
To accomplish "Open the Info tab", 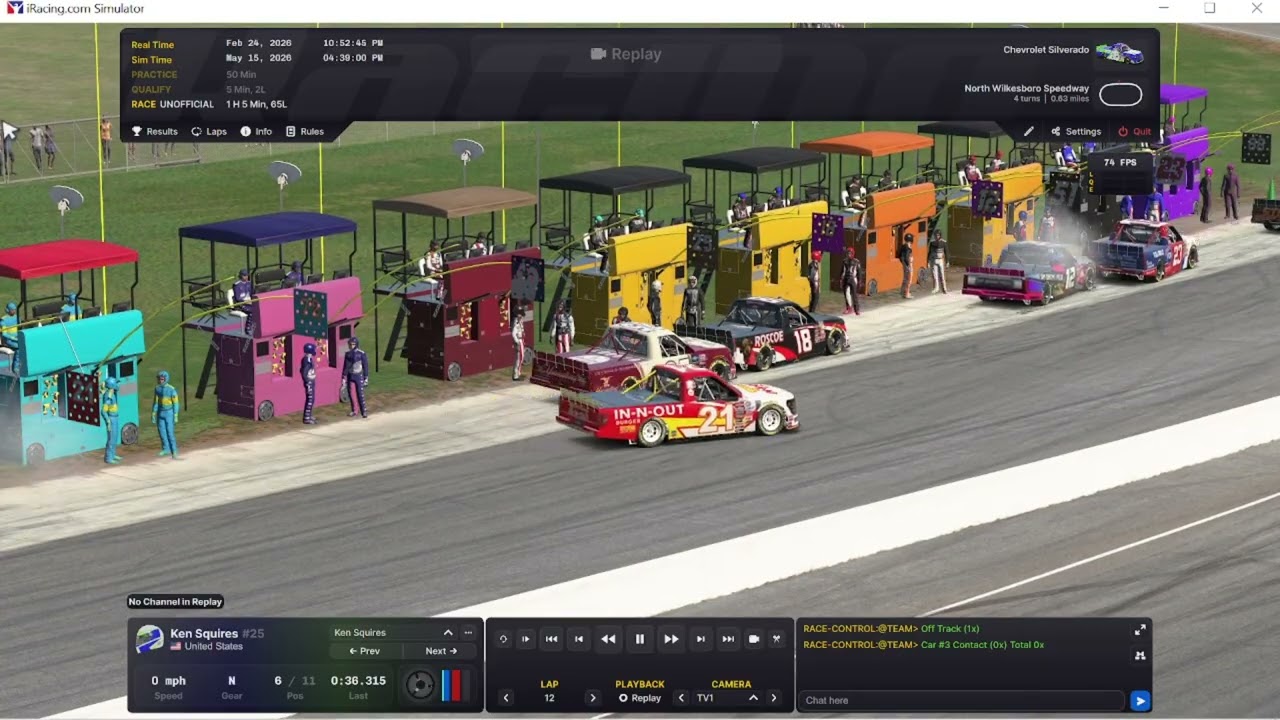I will pyautogui.click(x=256, y=131).
